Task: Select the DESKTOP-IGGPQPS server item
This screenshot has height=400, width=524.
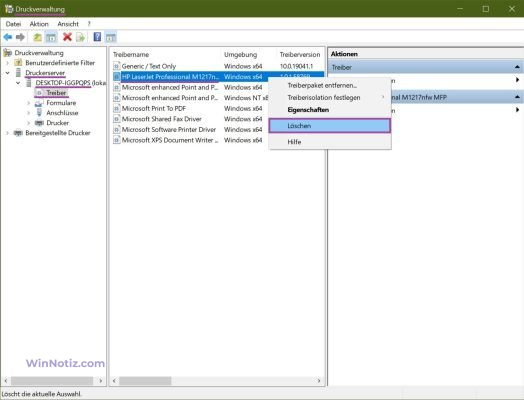Action: point(71,83)
